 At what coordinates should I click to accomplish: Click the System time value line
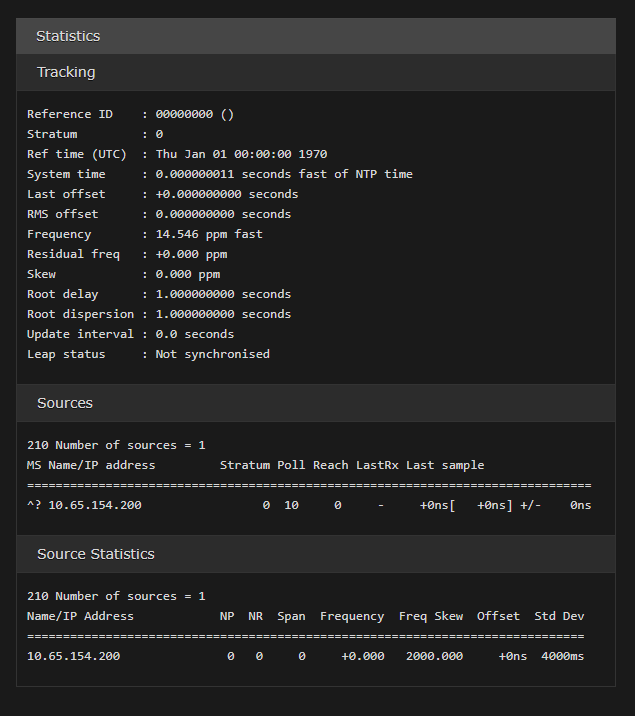(x=284, y=174)
